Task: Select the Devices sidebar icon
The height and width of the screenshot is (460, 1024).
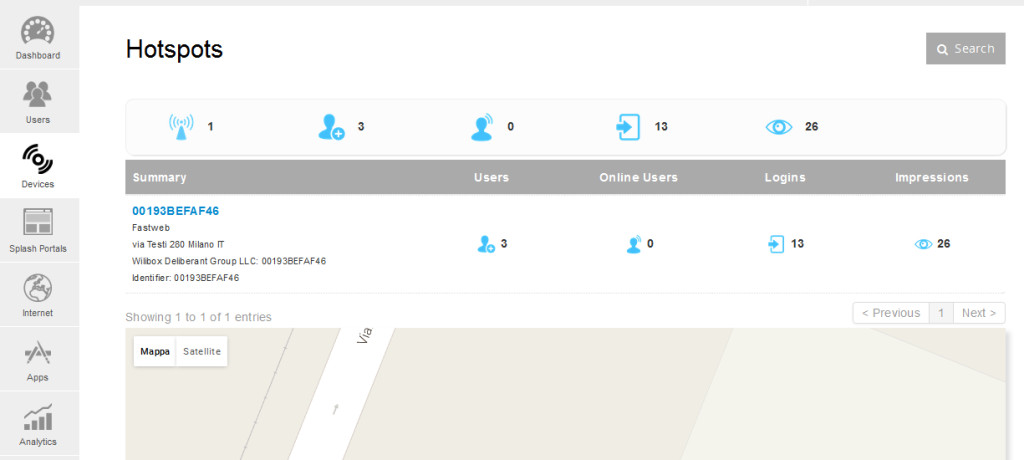Action: 38,159
